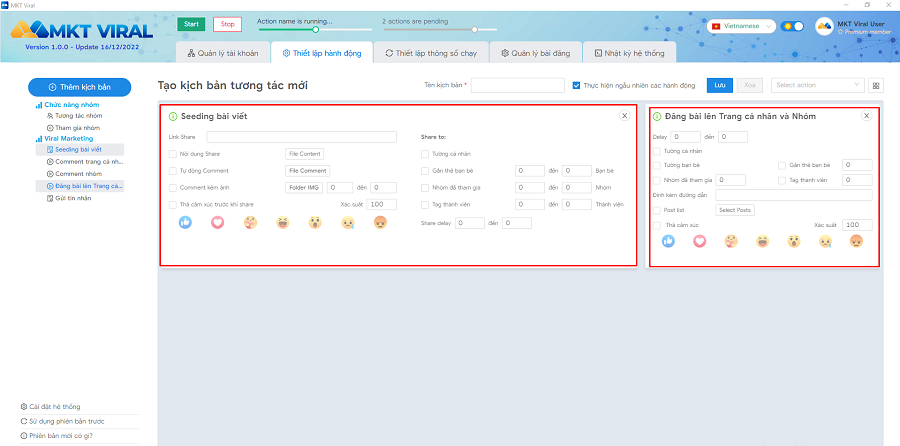Collapse the Viral Marketing tree group
This screenshot has width=900, height=446.
coord(39,138)
